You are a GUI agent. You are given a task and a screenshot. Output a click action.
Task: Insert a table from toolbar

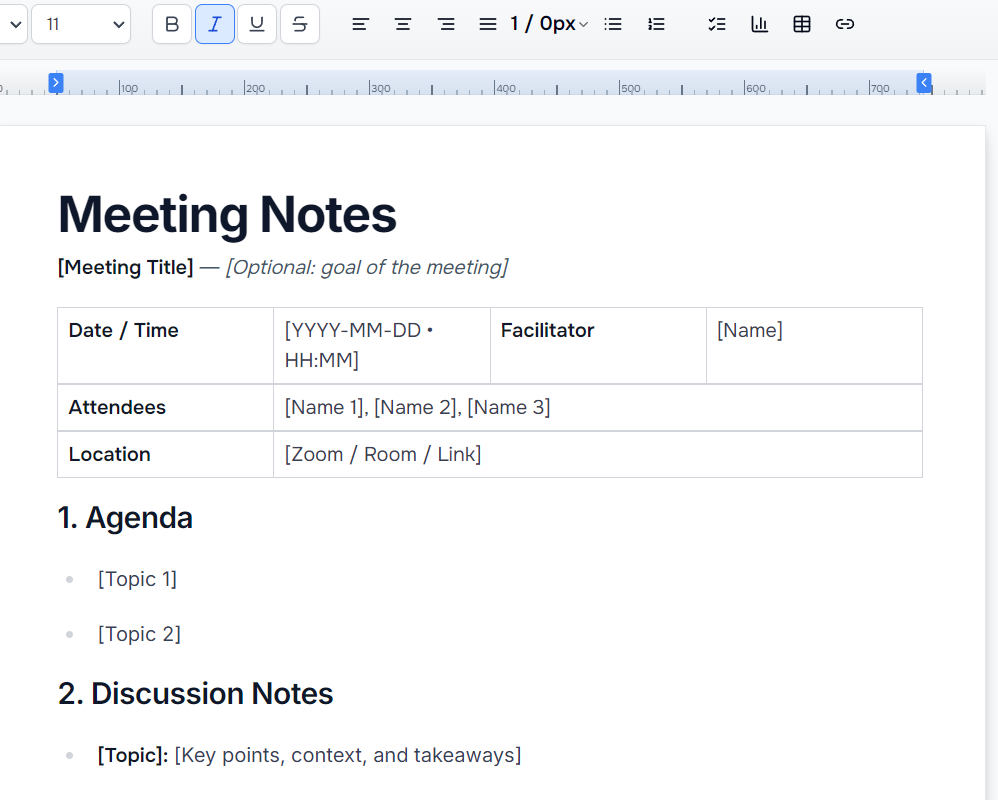(x=802, y=24)
